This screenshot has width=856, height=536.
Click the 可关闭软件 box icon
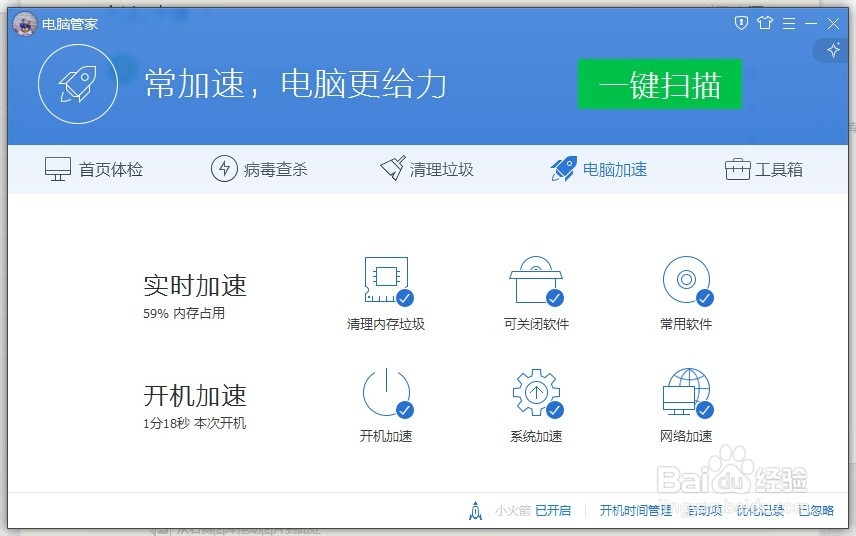click(x=536, y=281)
